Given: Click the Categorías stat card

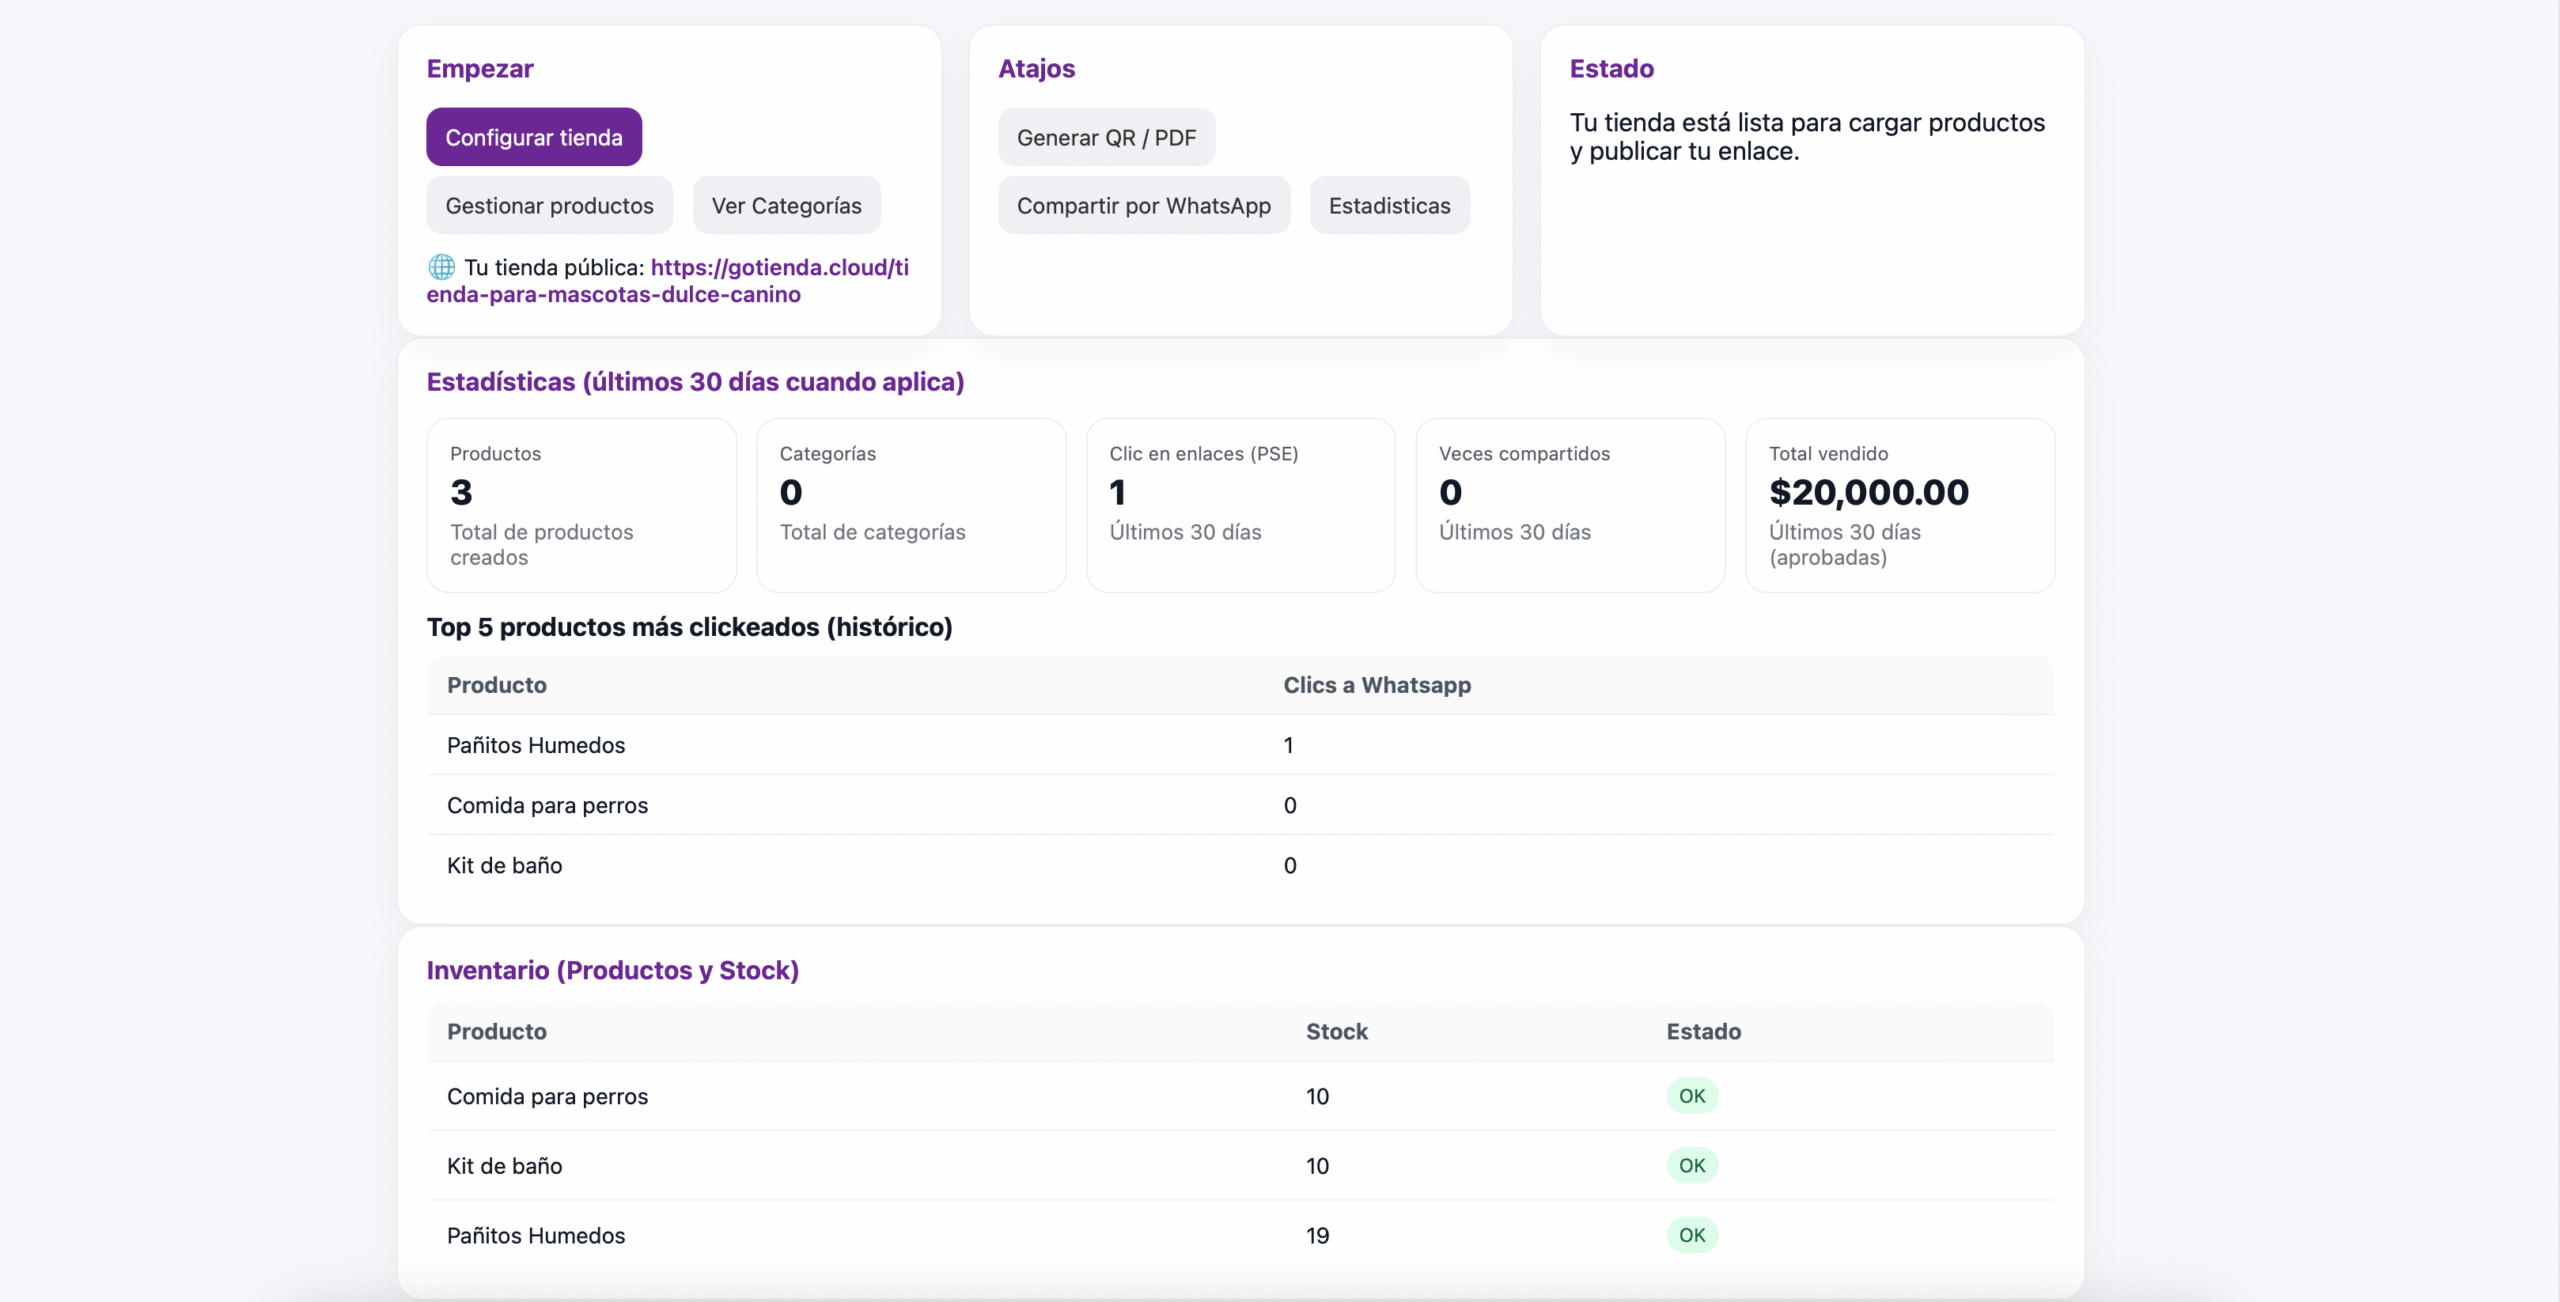Looking at the screenshot, I should pos(911,504).
